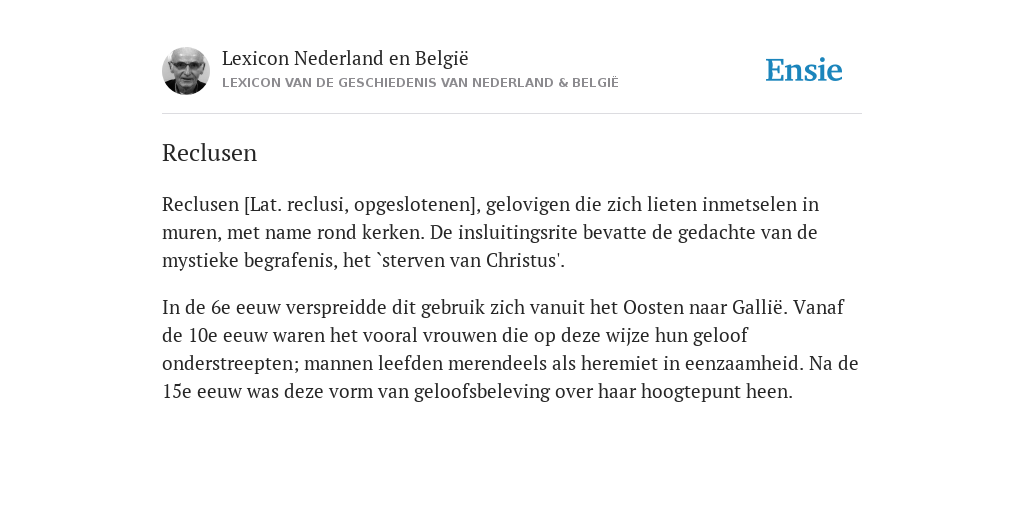The image size is (1024, 512).
Task: Click the author's round profile photo
Action: (186, 71)
